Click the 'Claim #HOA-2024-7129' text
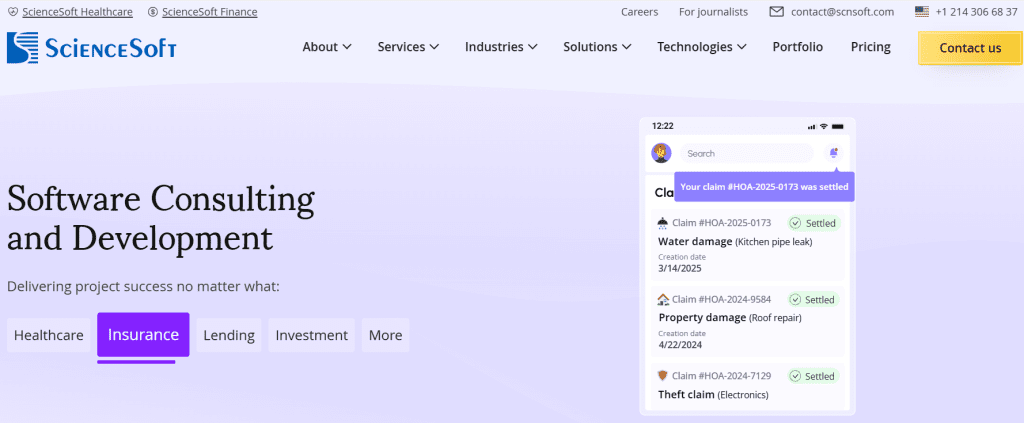 722,376
